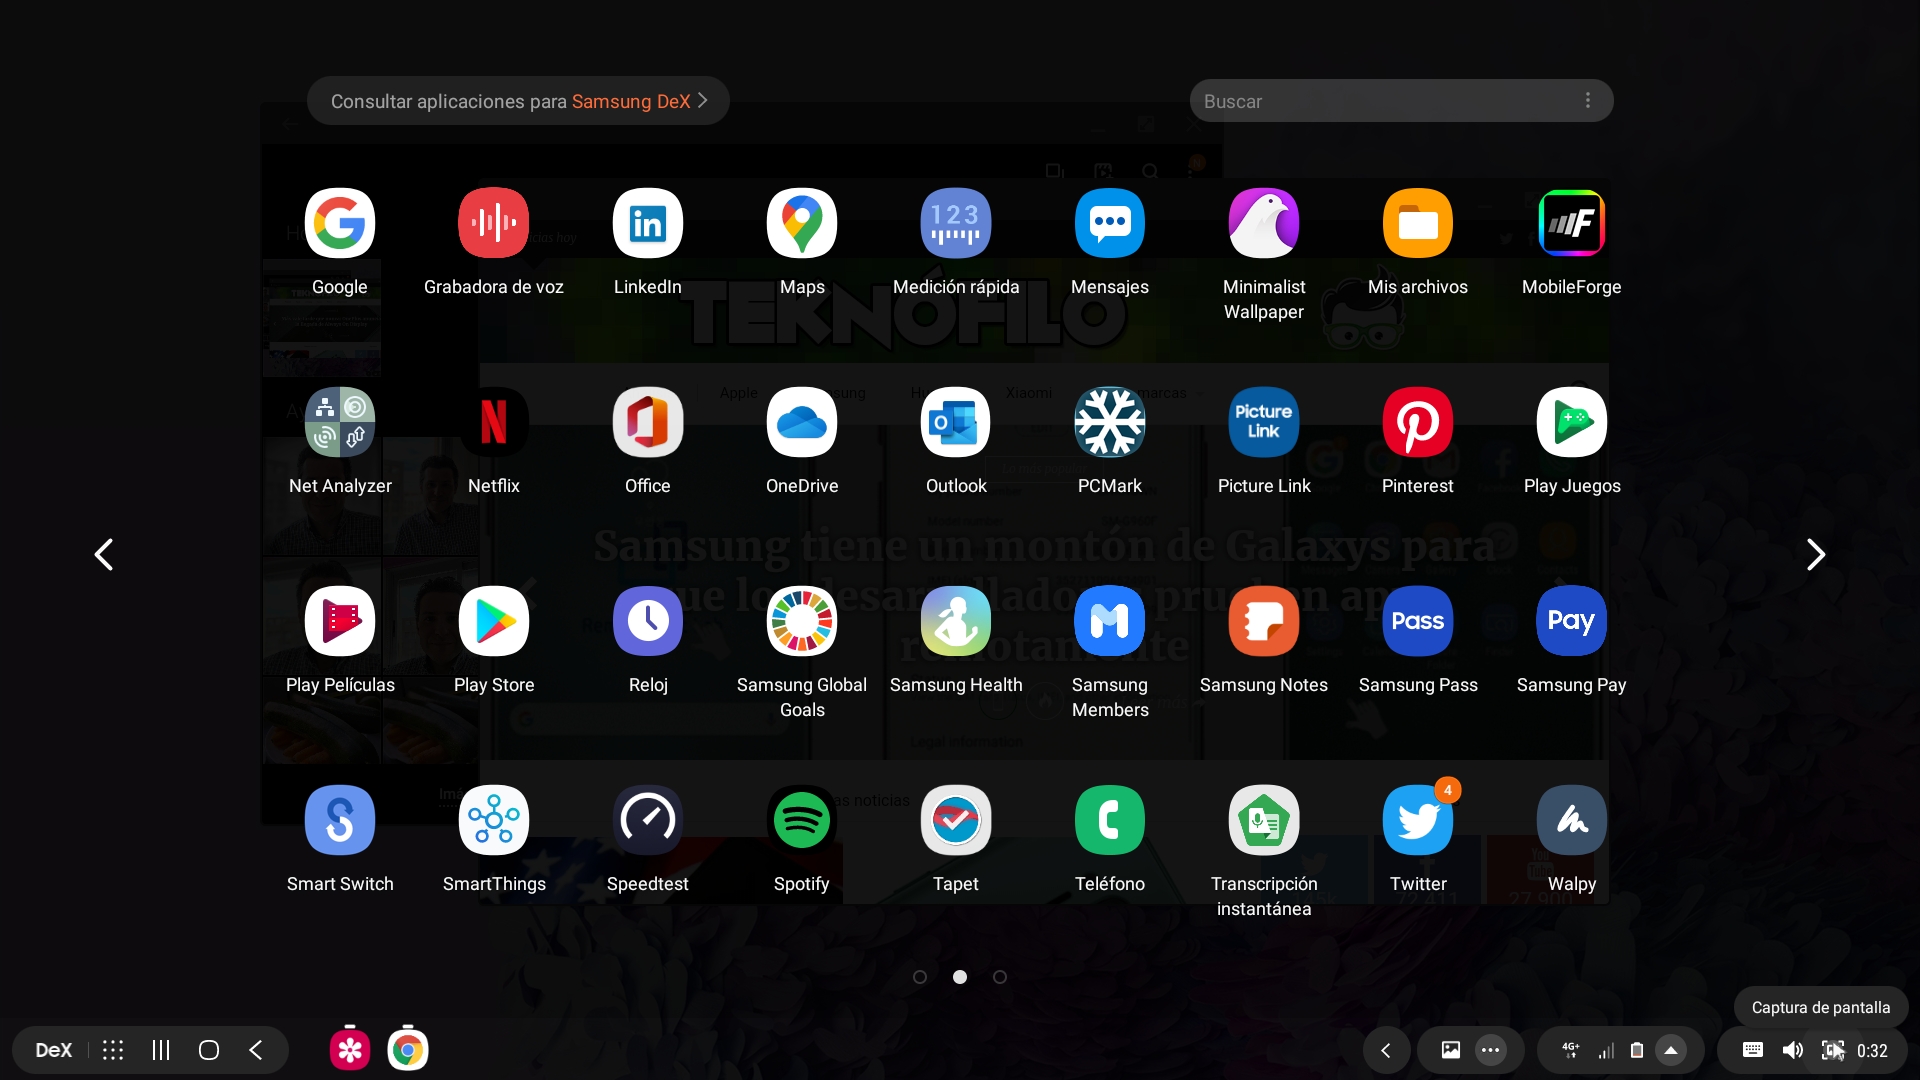Open more notifications ellipsis in tray
1920x1080 pixels.
1491,1050
